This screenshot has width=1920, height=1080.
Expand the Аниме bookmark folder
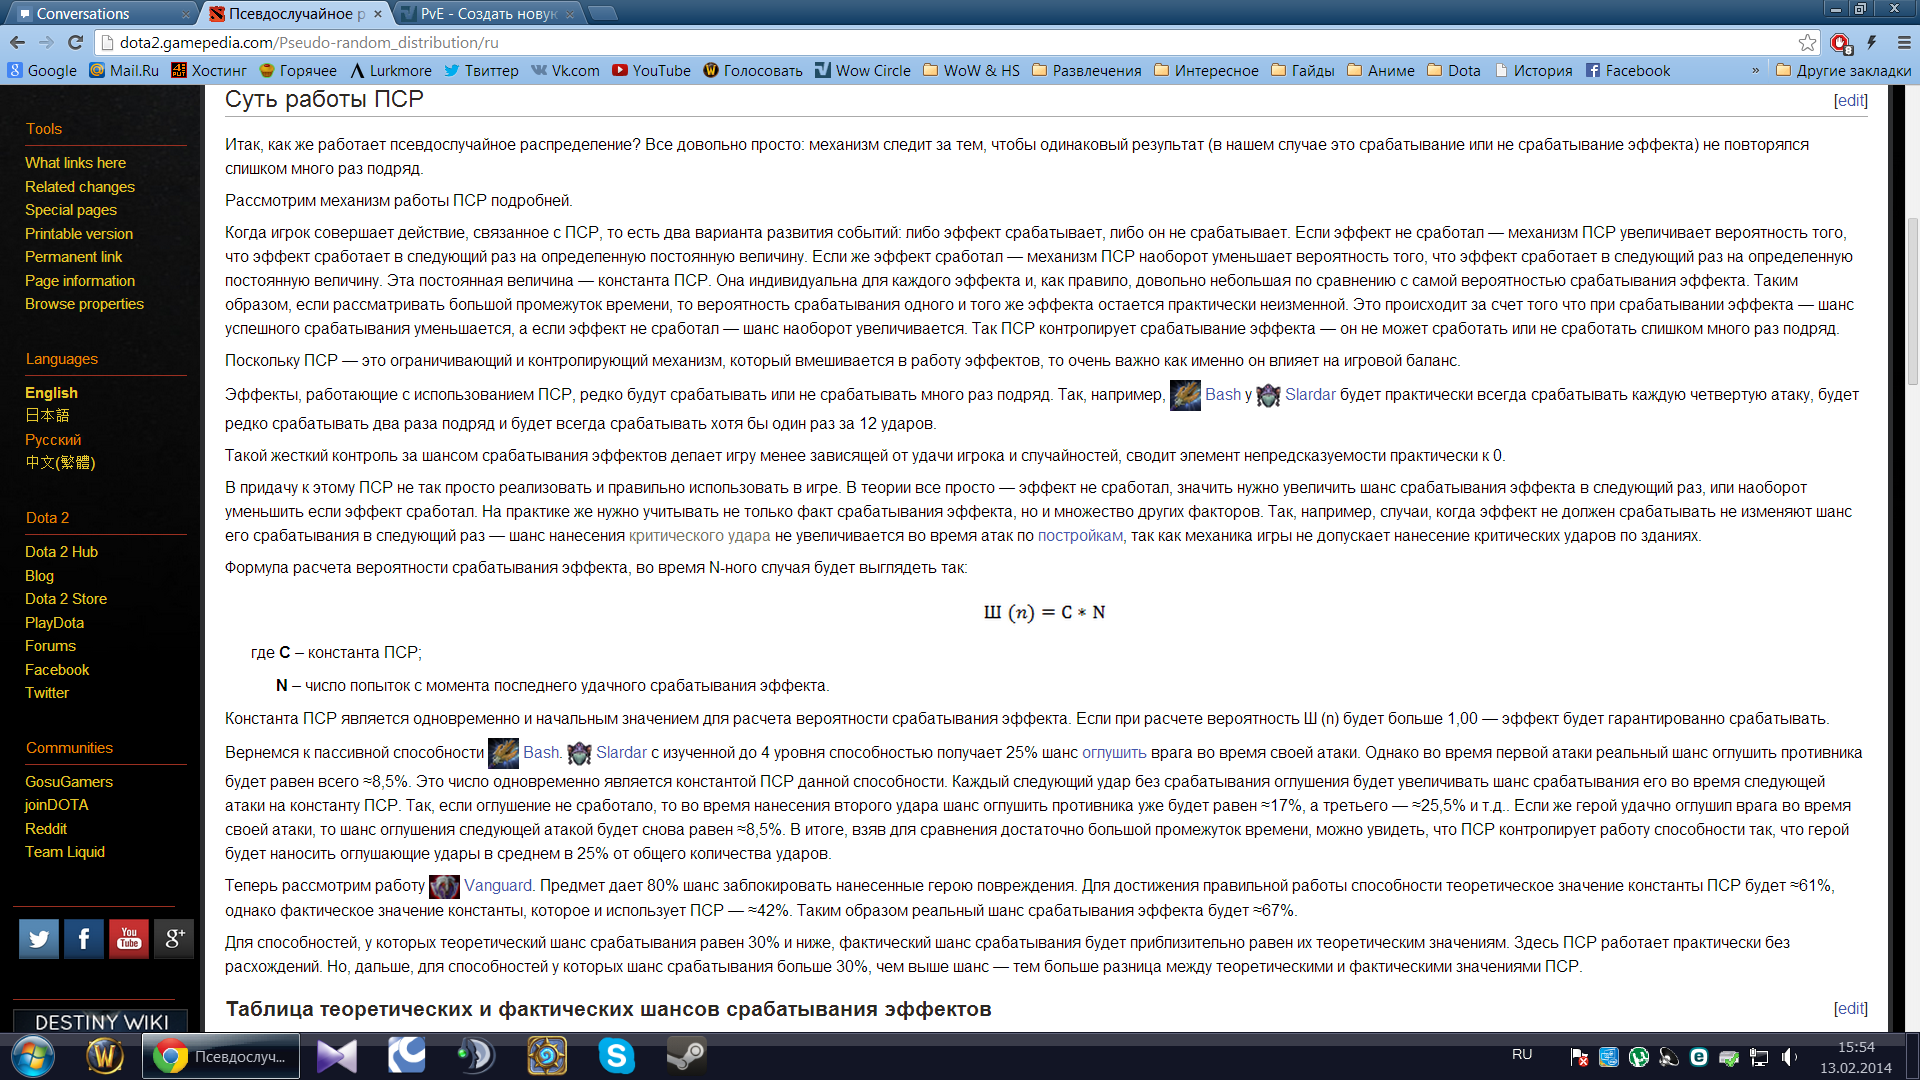1380,71
